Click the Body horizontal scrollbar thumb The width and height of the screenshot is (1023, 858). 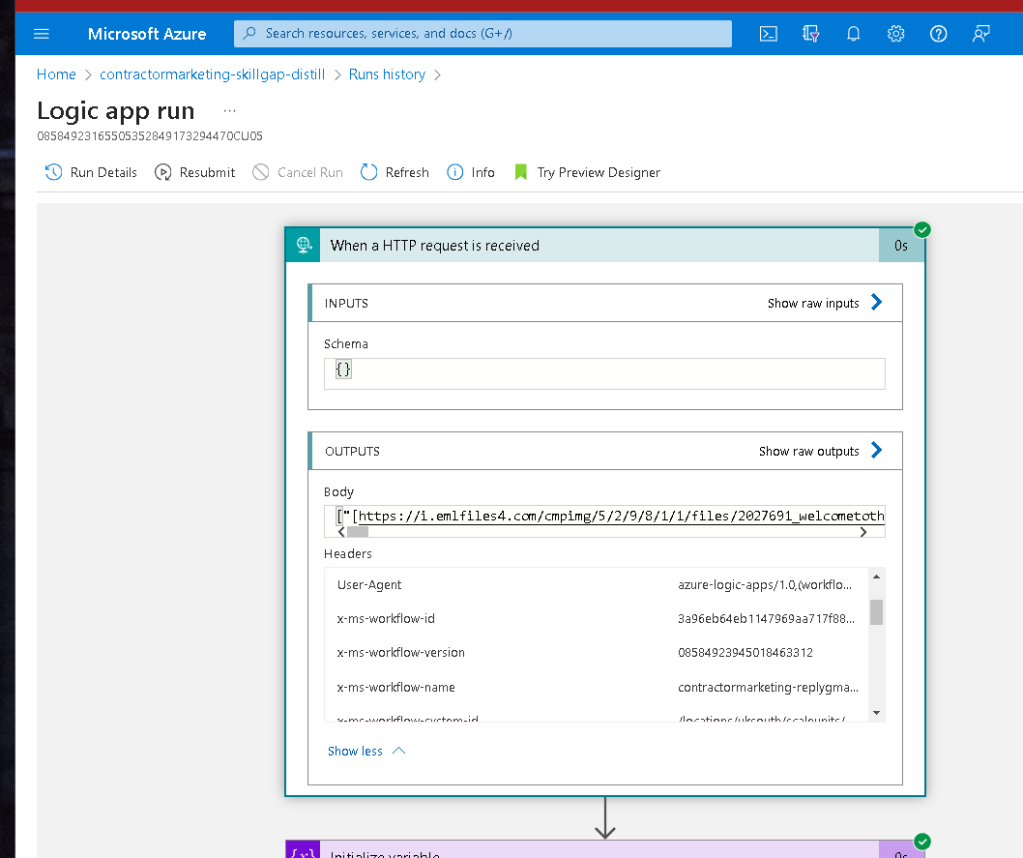pos(358,532)
